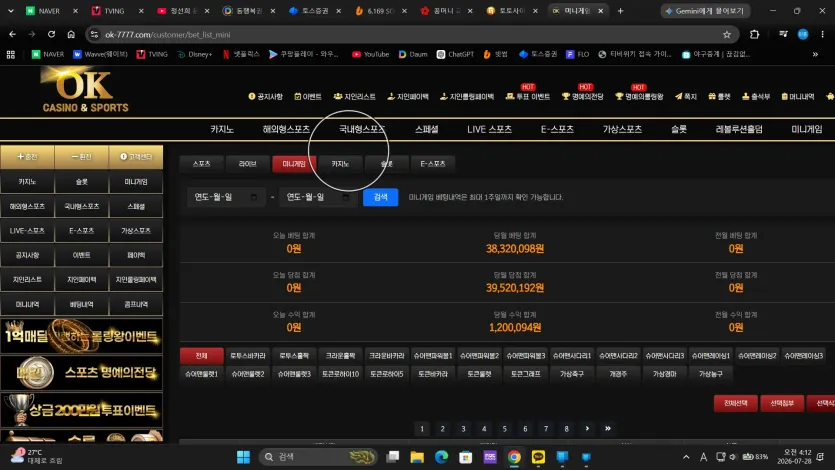Image resolution: width=835 pixels, height=470 pixels.
Task: Switch to the 라이브 bet history tab
Action: [x=248, y=164]
